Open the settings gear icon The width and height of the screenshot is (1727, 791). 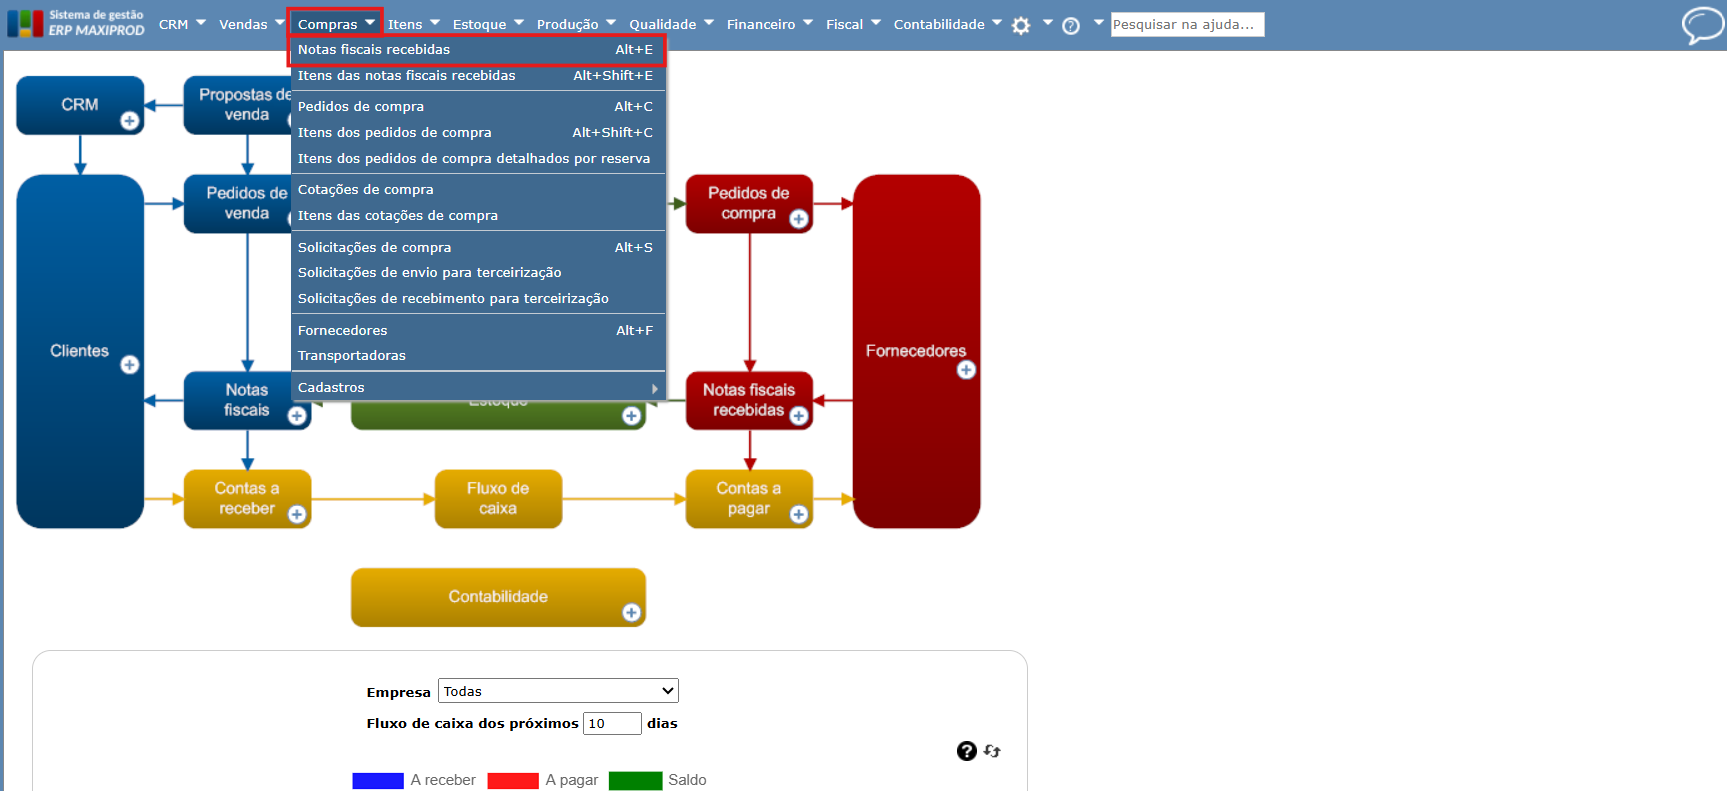(1021, 26)
